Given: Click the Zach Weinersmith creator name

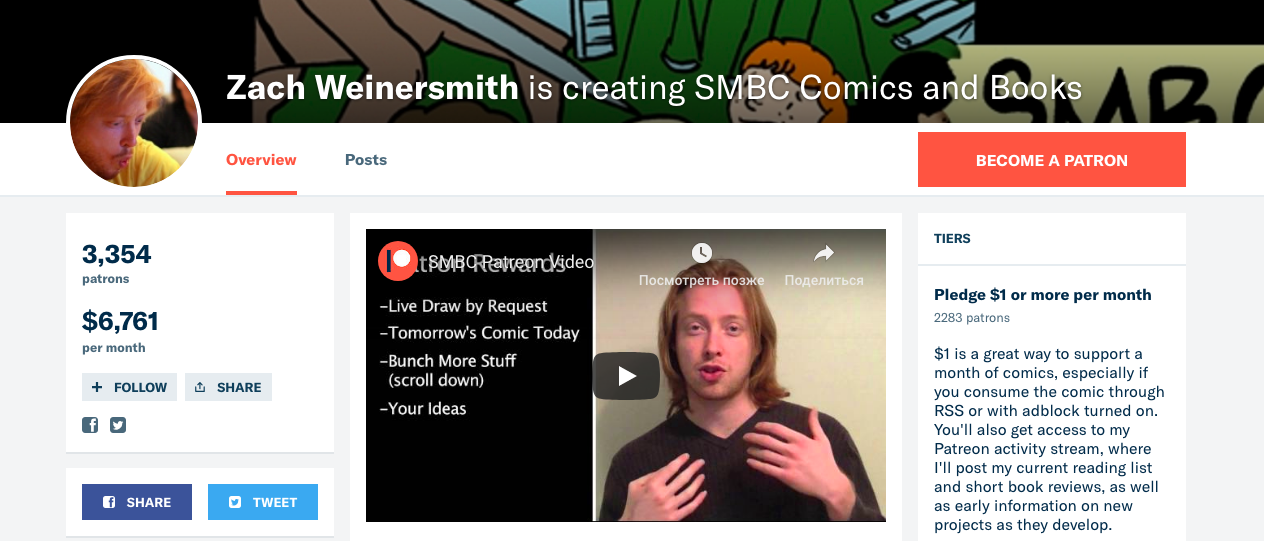Looking at the screenshot, I should coord(372,88).
